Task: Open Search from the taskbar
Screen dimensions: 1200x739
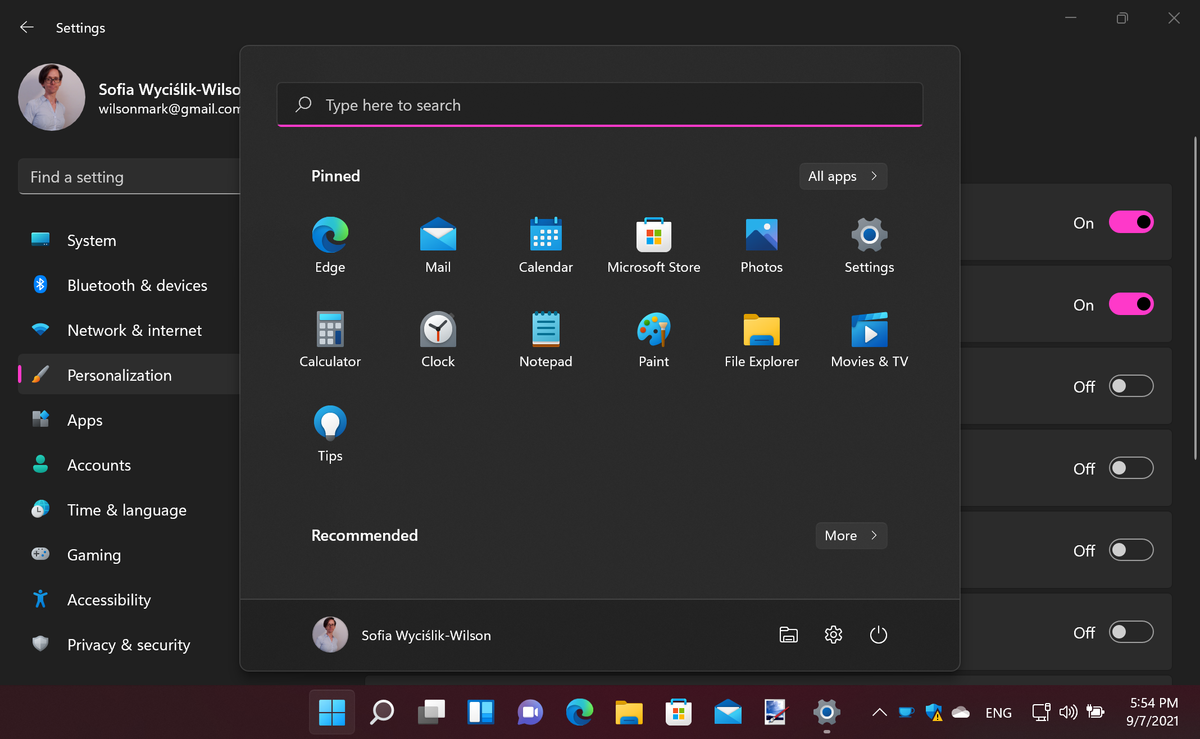Action: (x=381, y=712)
